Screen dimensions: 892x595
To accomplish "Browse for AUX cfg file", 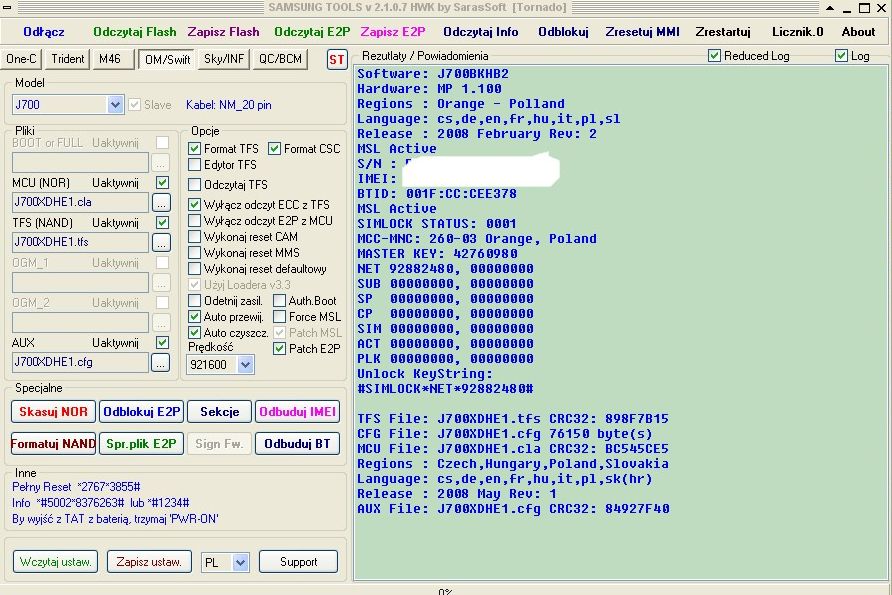I will click(160, 362).
